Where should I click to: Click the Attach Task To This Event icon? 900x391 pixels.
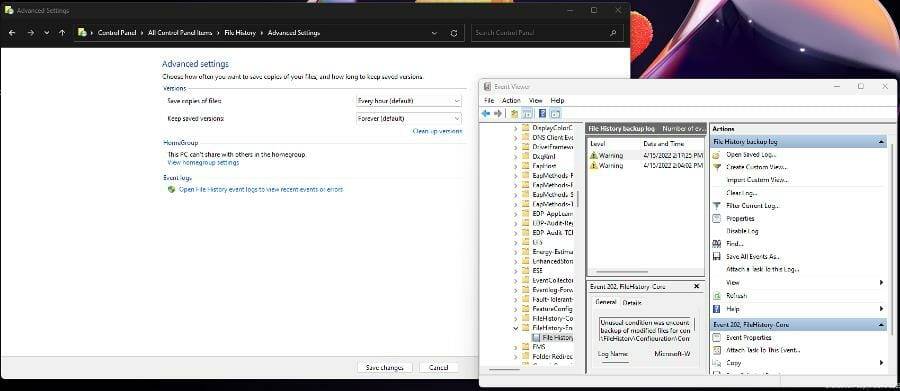[x=716, y=350]
